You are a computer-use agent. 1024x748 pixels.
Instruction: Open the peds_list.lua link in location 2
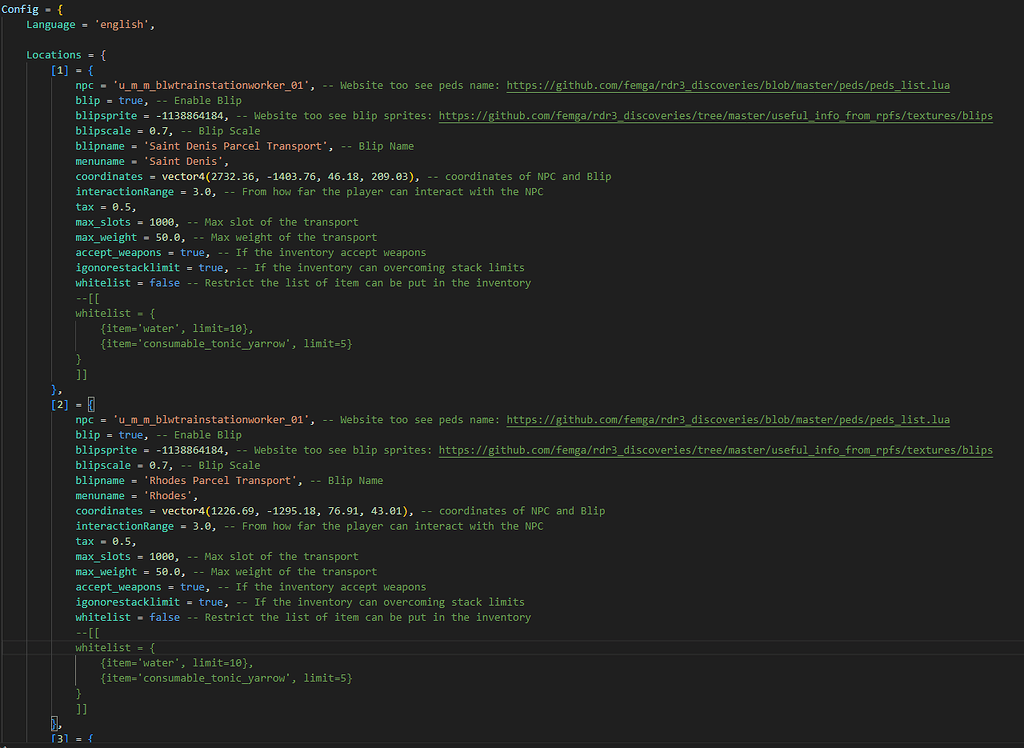coord(728,420)
